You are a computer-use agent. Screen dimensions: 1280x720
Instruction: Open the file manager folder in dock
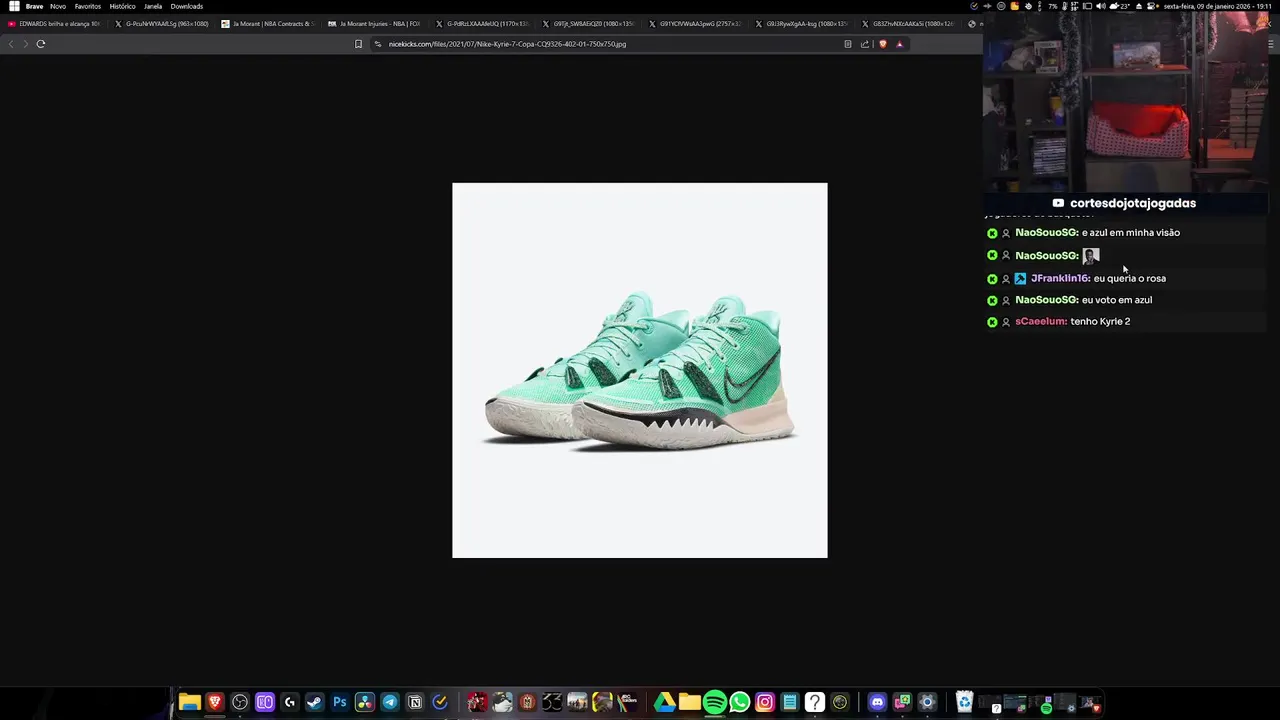coord(189,702)
